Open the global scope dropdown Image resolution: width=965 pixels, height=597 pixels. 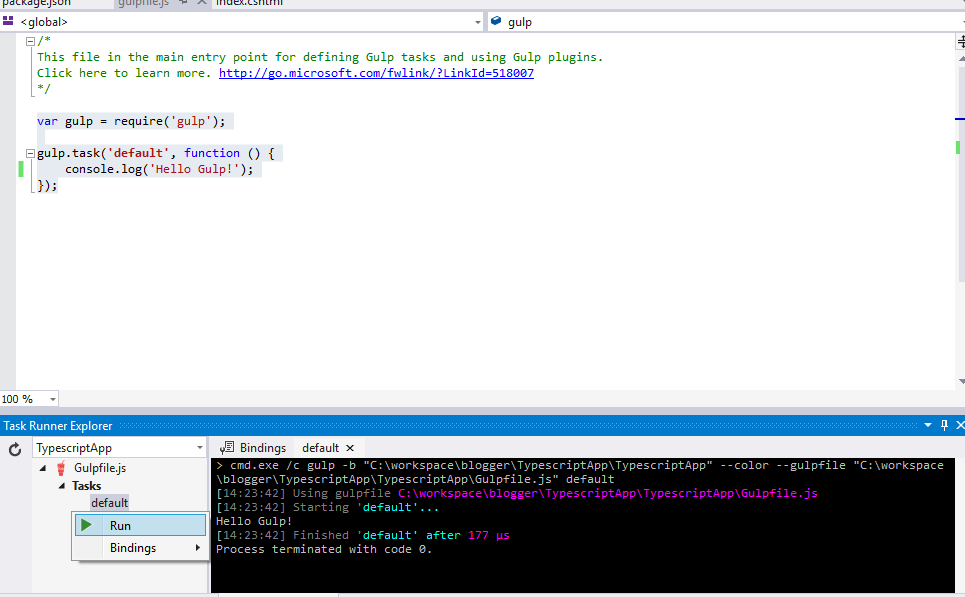476,21
